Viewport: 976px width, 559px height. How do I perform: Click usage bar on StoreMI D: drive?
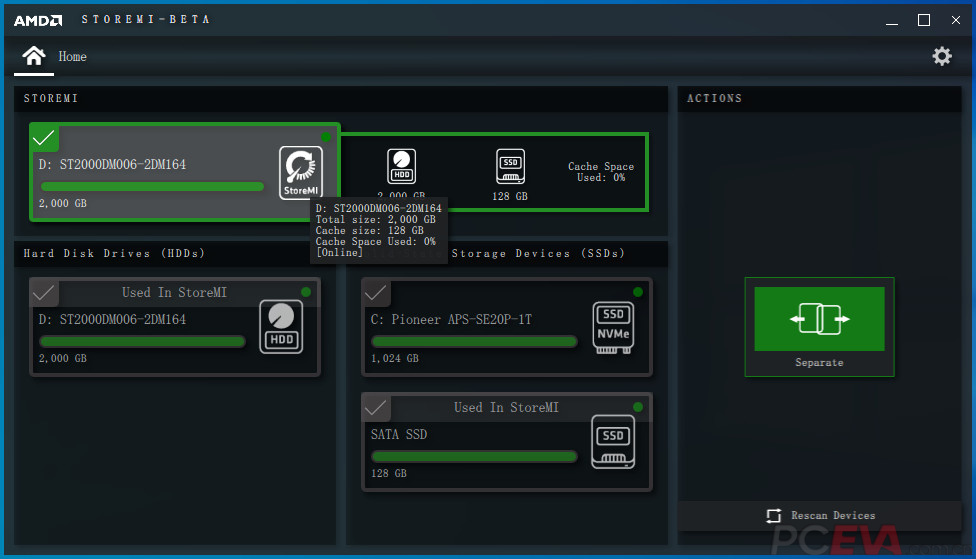152,186
